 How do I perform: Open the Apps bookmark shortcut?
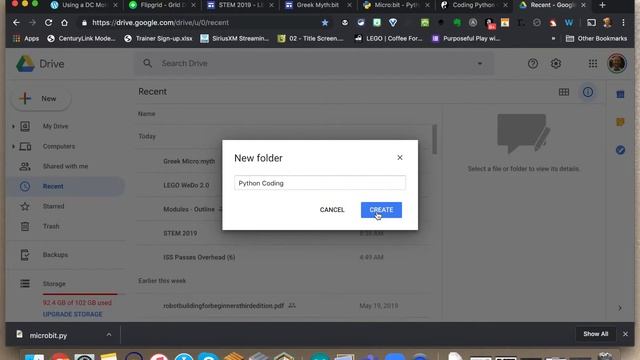coord(26,38)
